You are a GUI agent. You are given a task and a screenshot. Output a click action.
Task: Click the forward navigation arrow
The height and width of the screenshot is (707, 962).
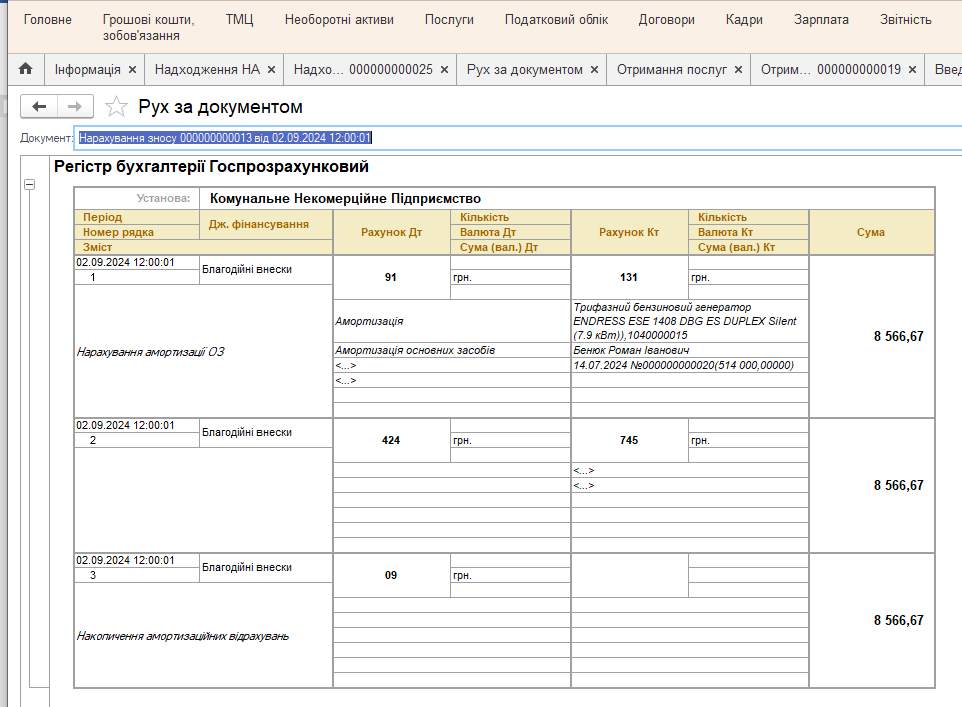tap(74, 107)
